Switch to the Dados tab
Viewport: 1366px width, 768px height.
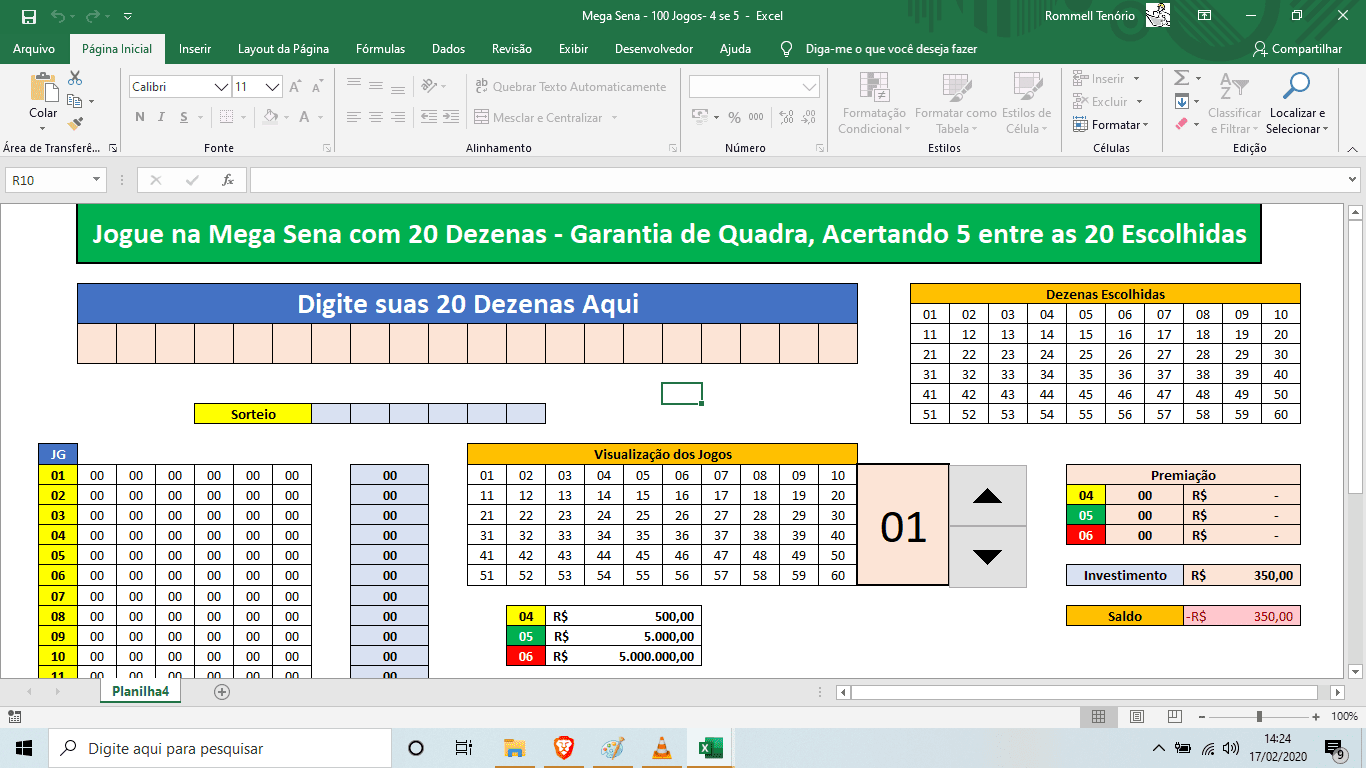[448, 49]
